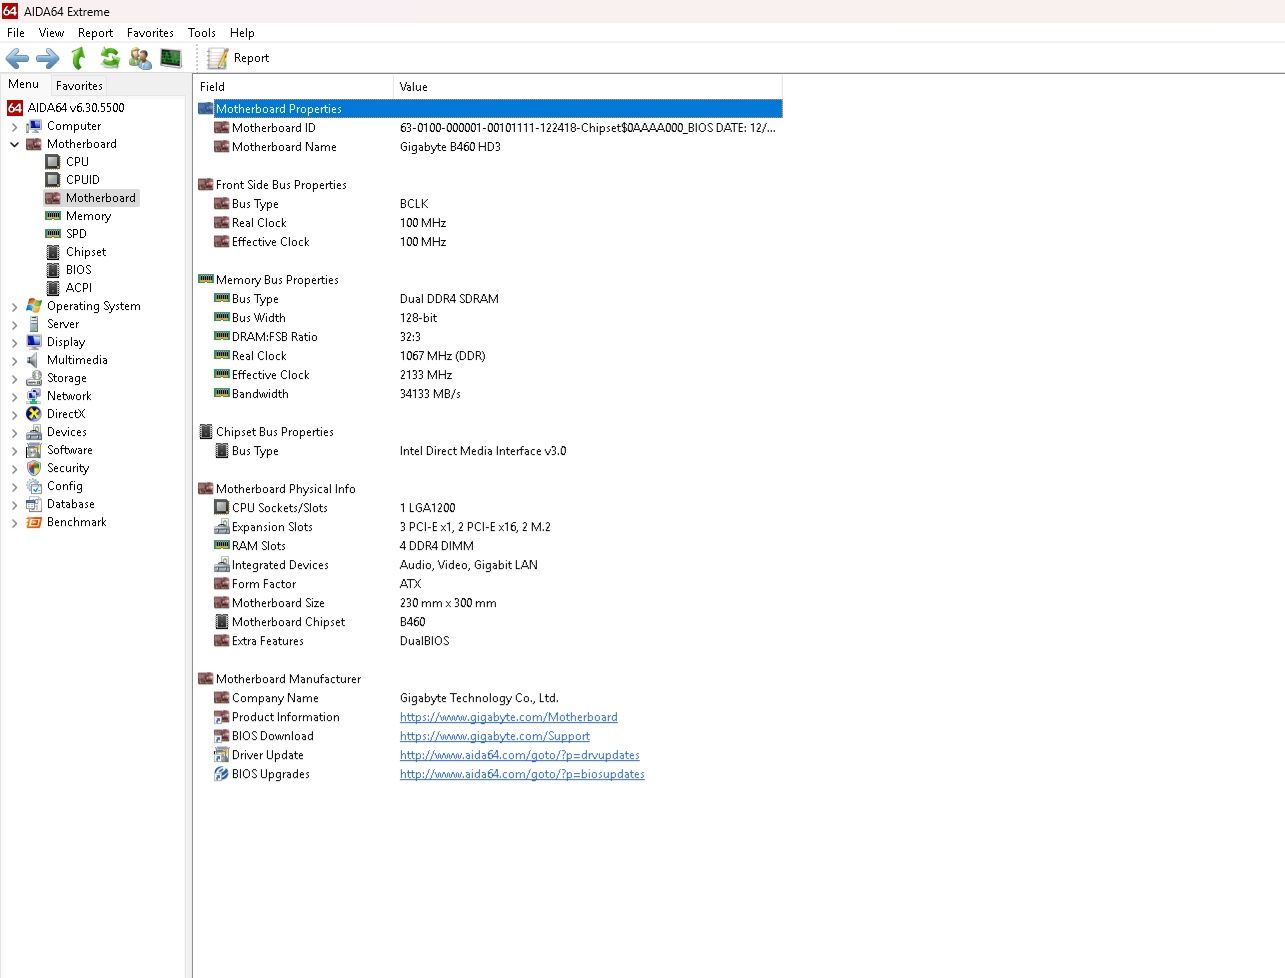
Task: Click the Database icon in tree
Action: click(34, 504)
